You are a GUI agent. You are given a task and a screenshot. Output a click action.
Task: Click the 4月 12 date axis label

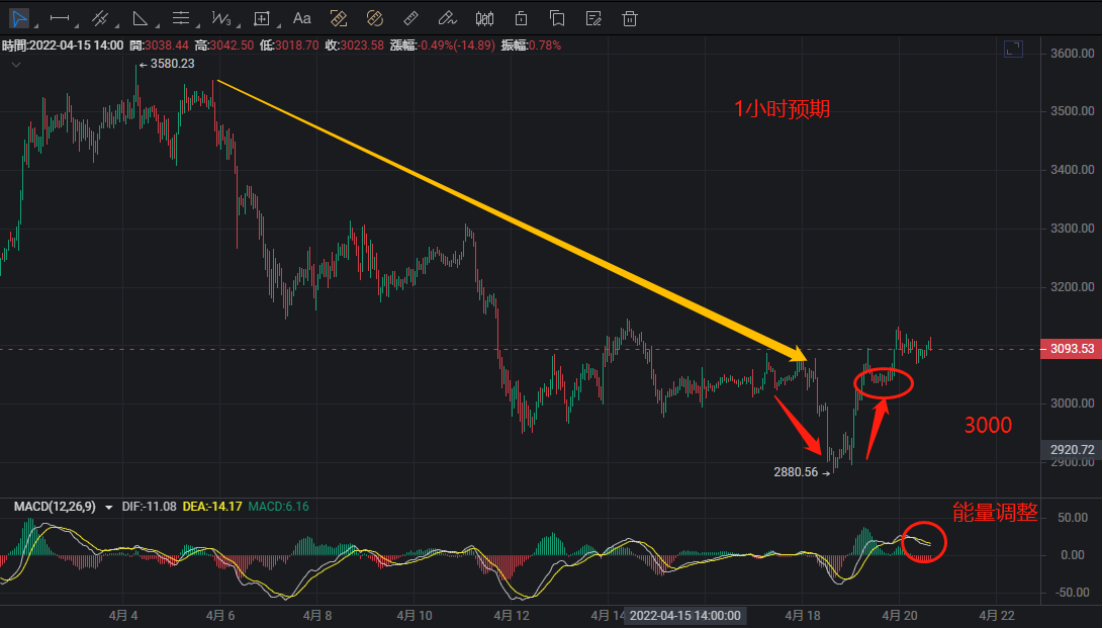pyautogui.click(x=511, y=615)
